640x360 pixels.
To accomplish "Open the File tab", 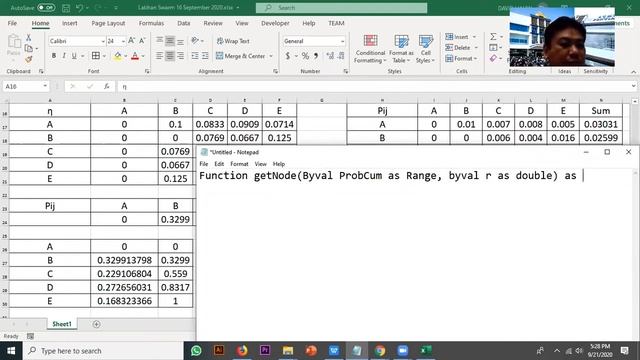I will [x=12, y=23].
